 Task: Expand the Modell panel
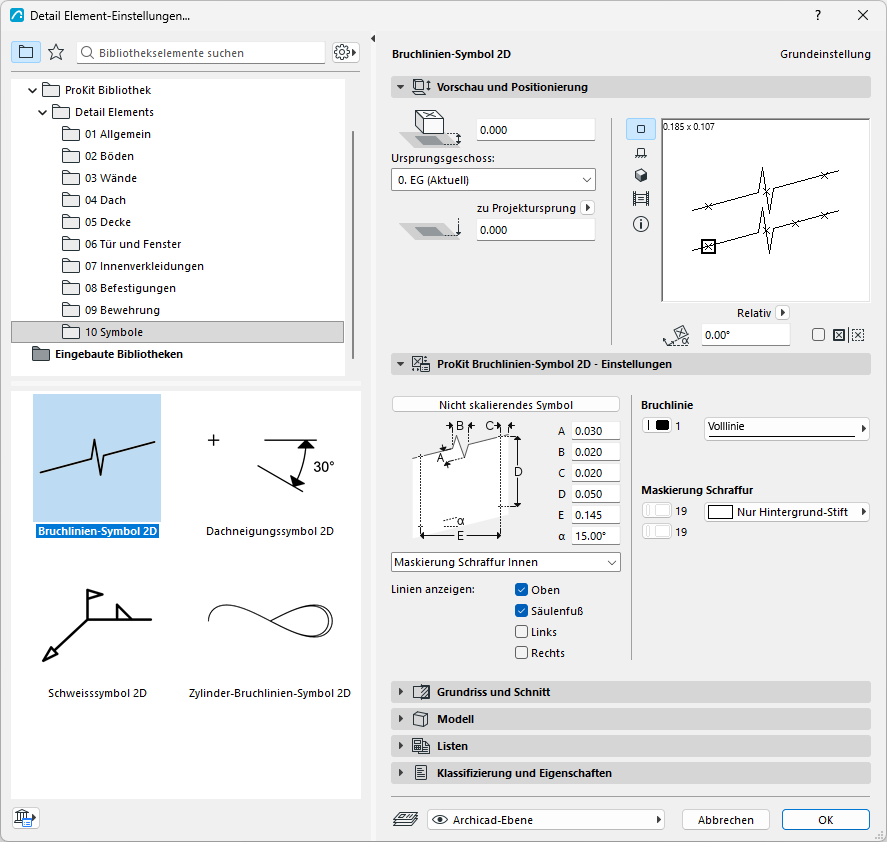coord(631,719)
